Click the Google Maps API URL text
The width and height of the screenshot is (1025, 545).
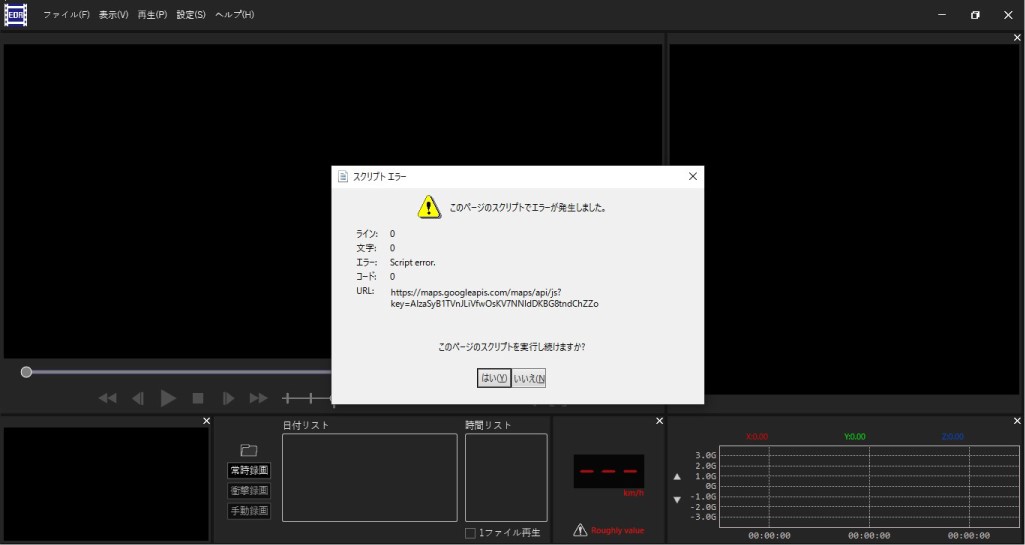(x=494, y=298)
